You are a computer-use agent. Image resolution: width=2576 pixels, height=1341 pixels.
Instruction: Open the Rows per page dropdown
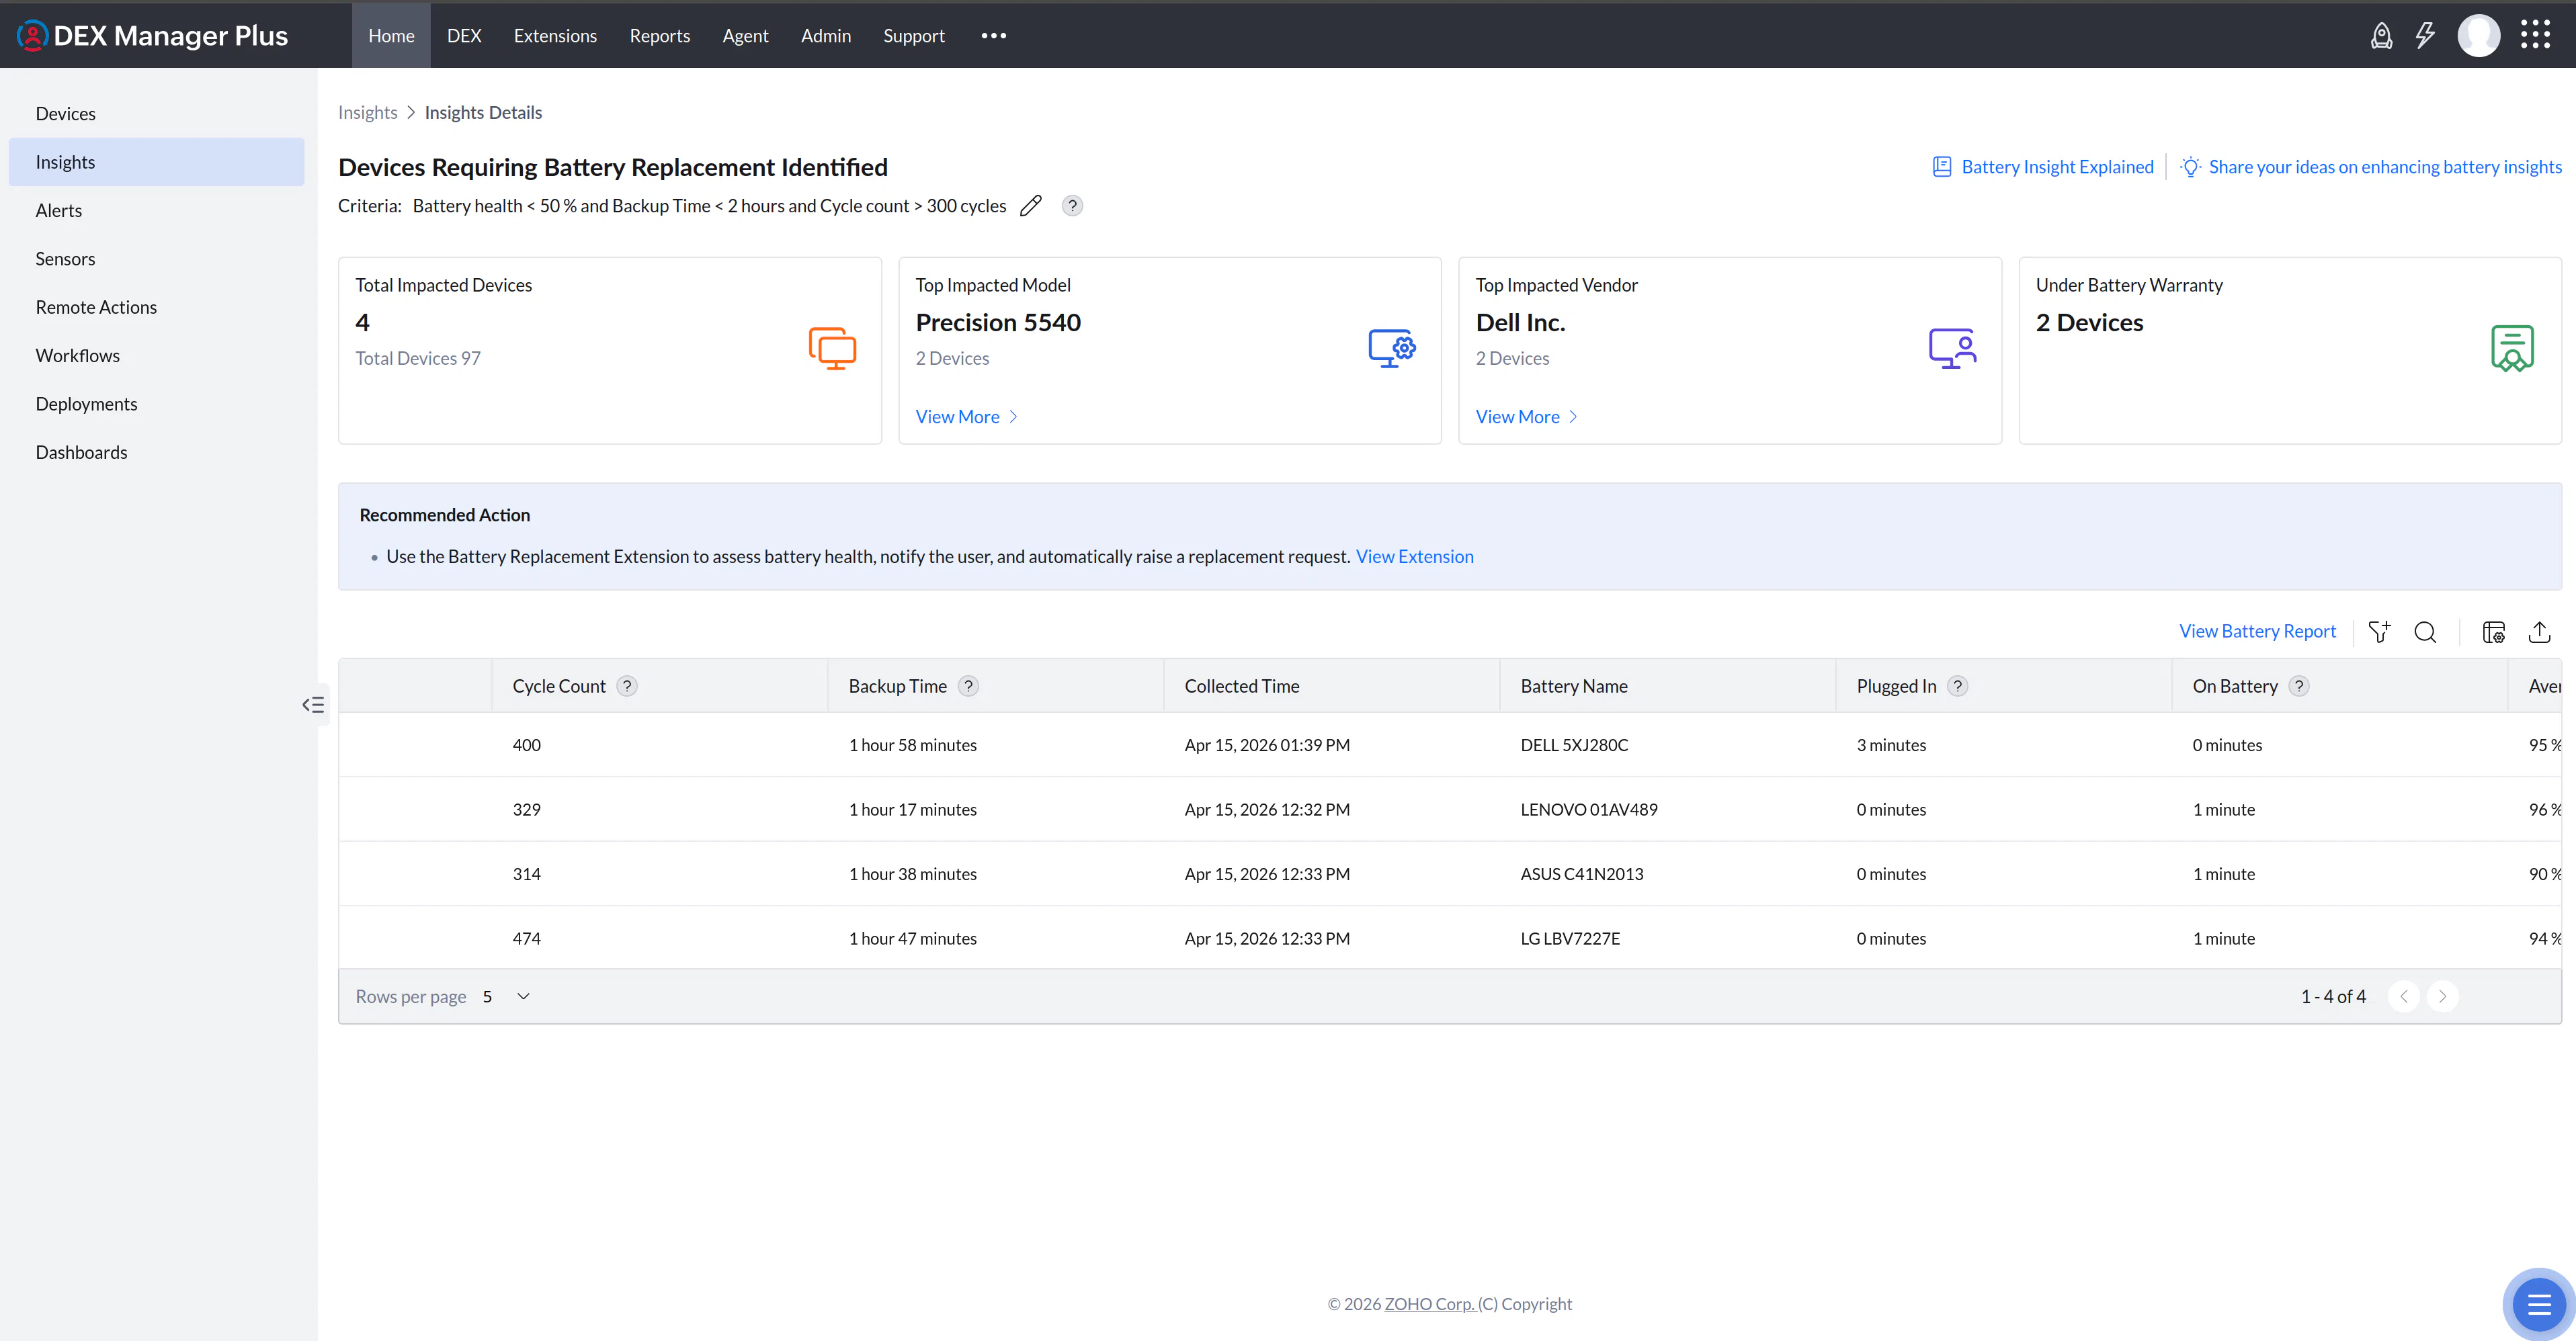pos(506,997)
